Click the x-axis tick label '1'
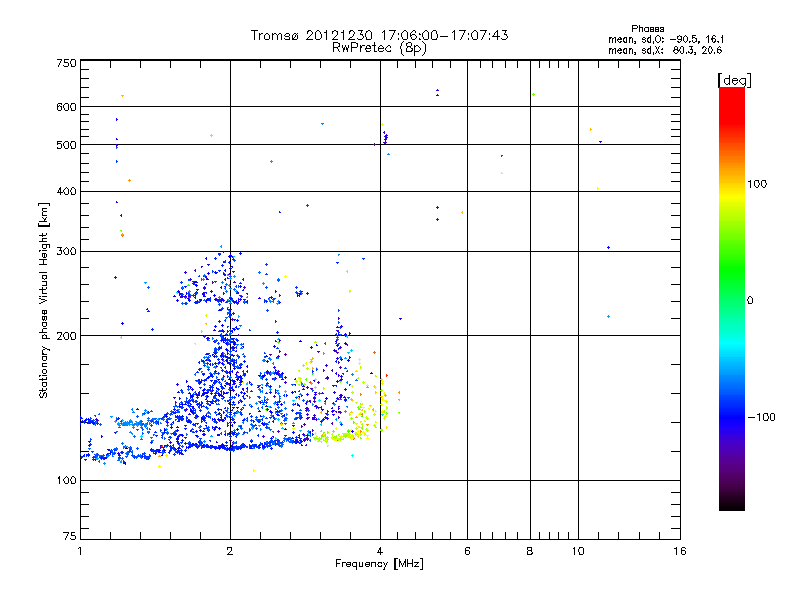Image resolution: width=800 pixels, height=600 pixels. 80,551
